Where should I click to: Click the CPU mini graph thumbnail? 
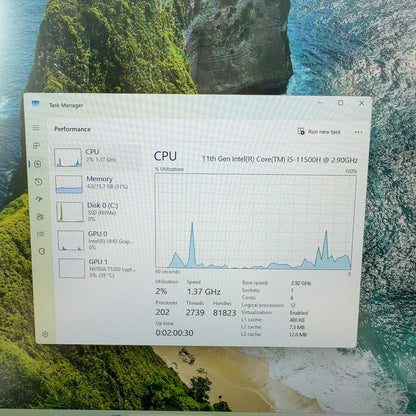click(x=68, y=157)
